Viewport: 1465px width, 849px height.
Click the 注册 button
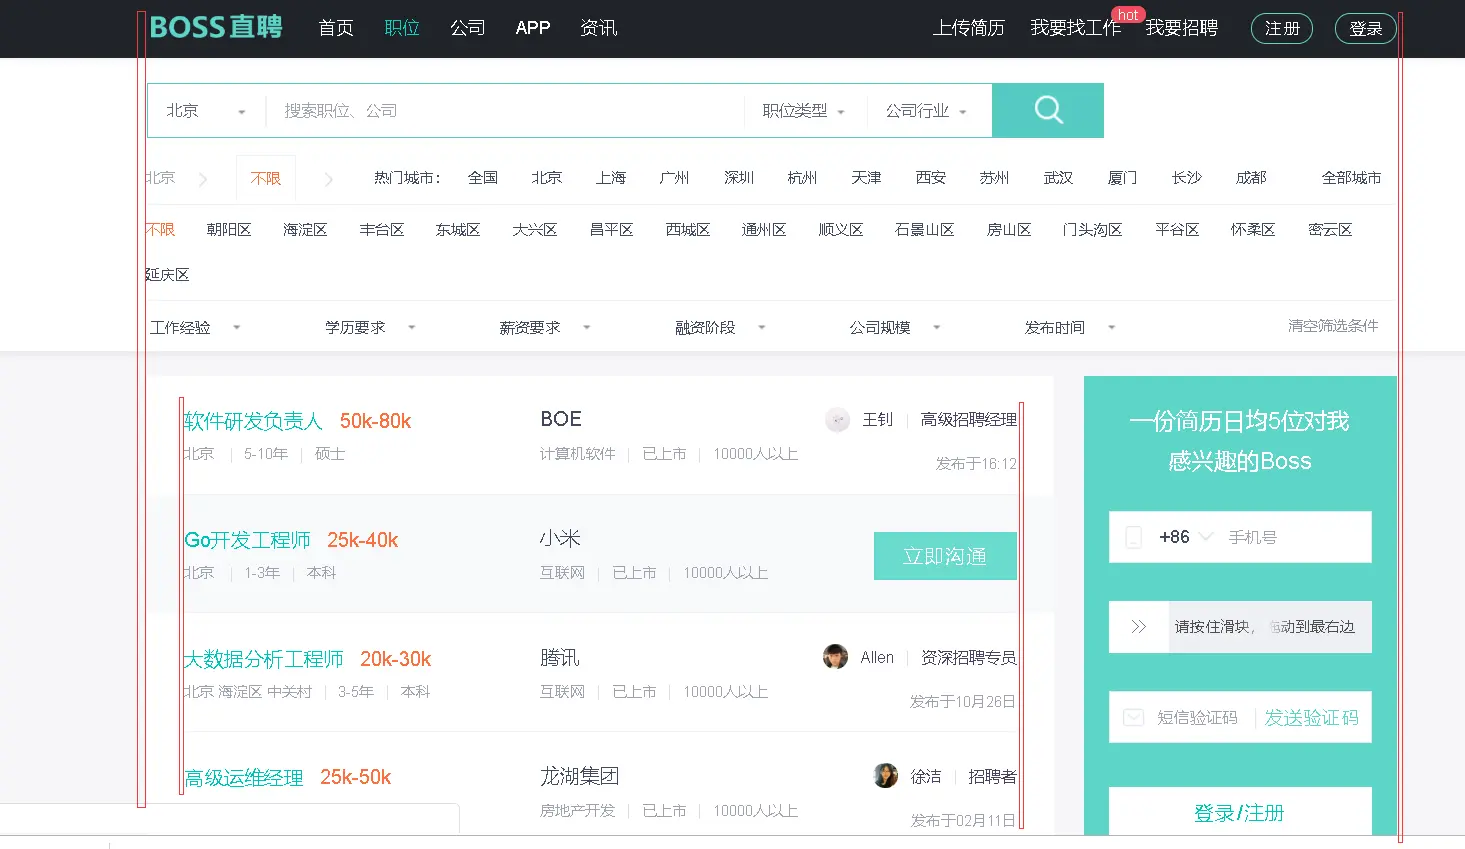(x=1282, y=28)
